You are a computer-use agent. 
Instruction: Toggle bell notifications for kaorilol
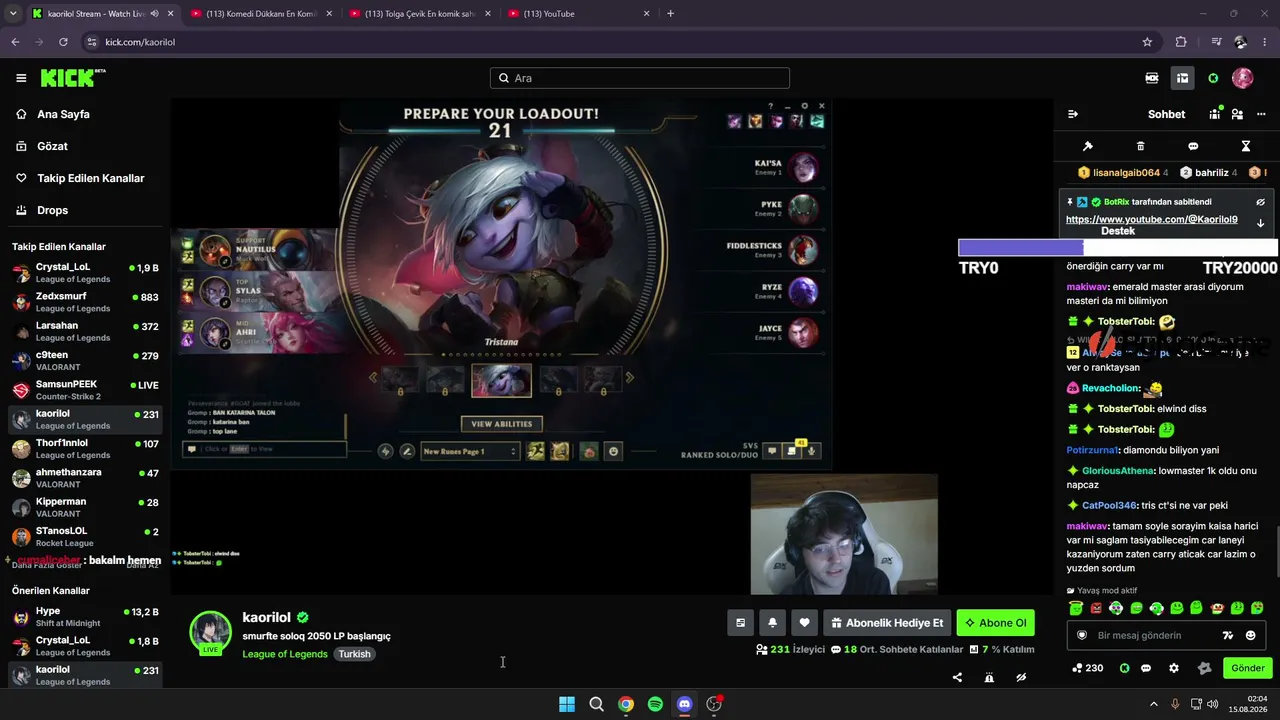pos(772,623)
